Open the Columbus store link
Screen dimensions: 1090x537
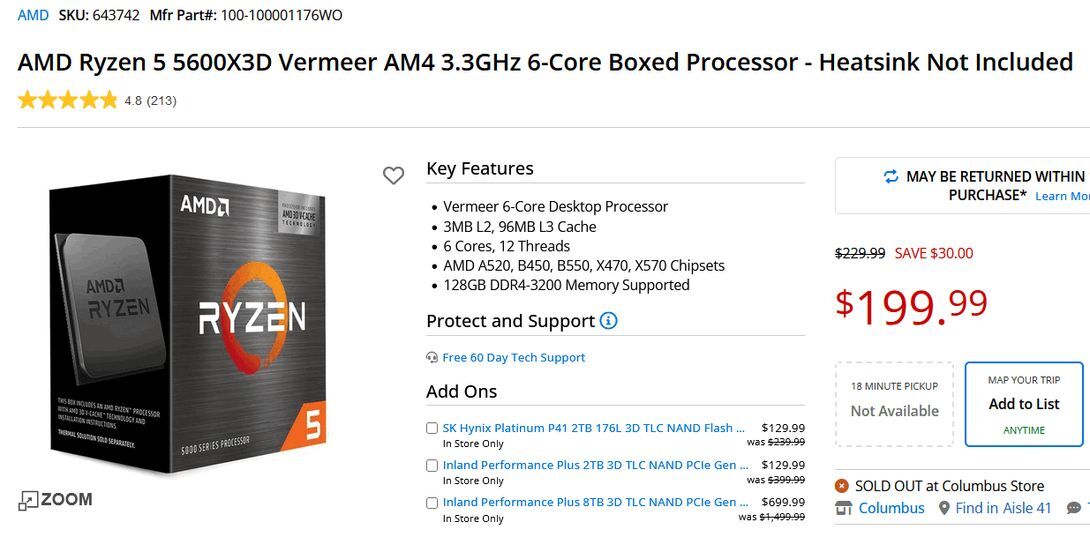pyautogui.click(x=891, y=508)
